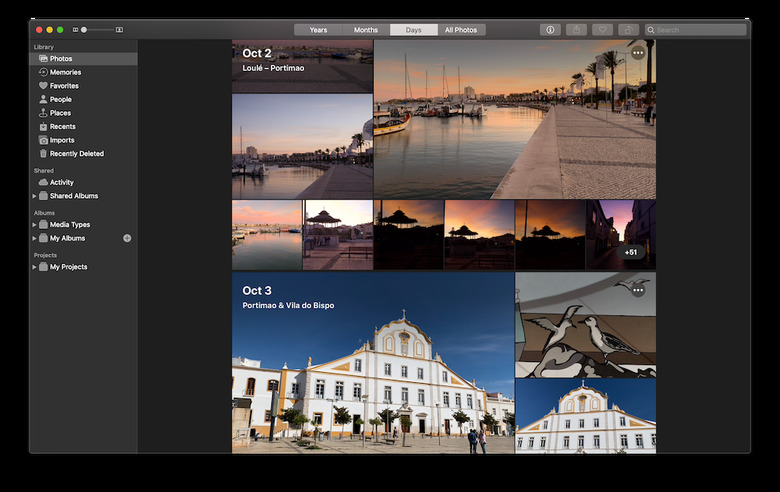Click the Oct 2 date heading
This screenshot has height=492, width=780.
click(257, 53)
